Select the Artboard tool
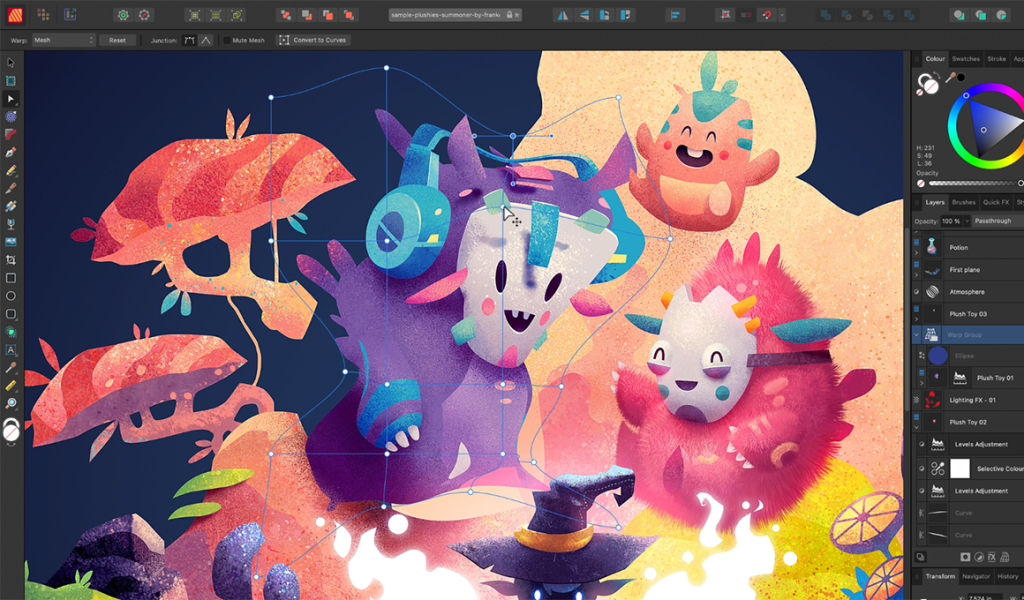This screenshot has width=1024, height=600. 10,81
